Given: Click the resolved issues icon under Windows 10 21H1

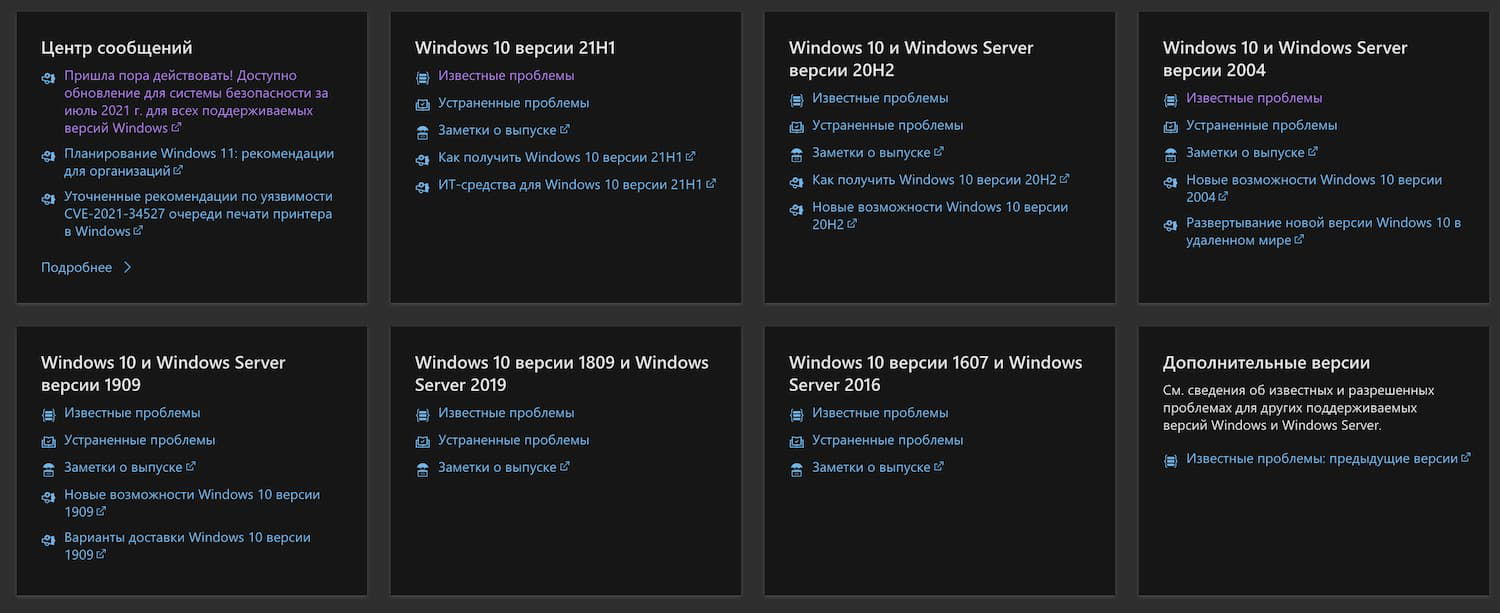Looking at the screenshot, I should (x=422, y=103).
